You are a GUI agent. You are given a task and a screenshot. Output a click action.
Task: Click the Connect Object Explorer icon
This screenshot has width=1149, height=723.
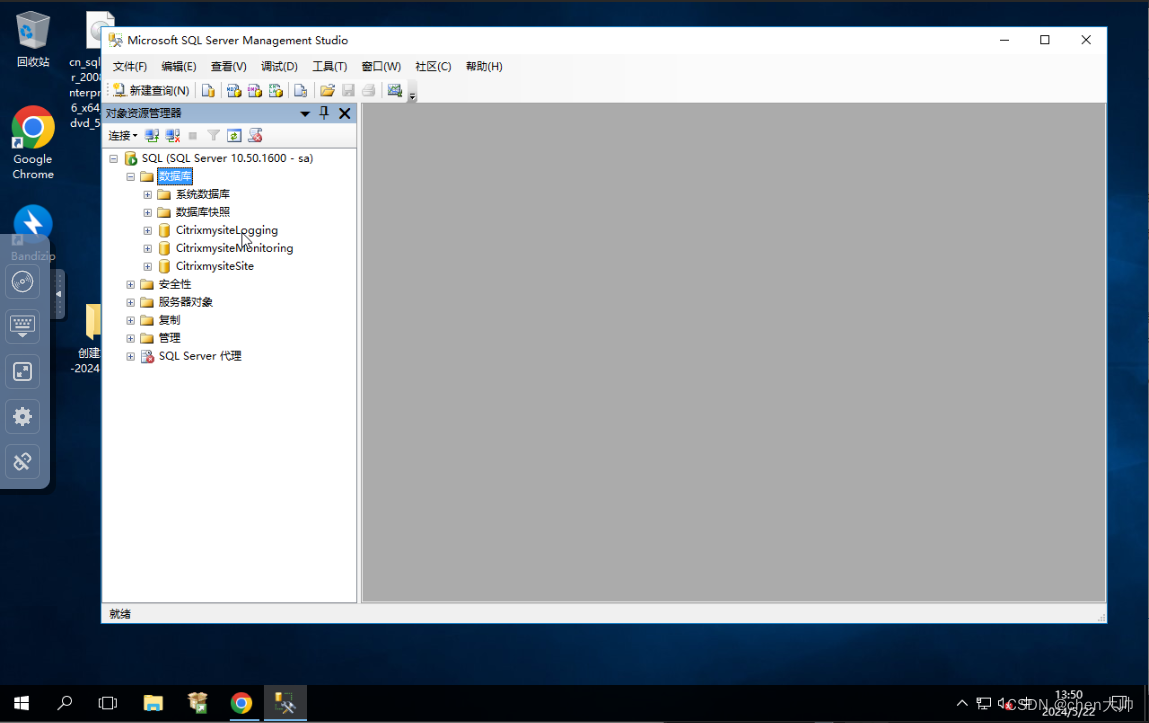coord(152,136)
